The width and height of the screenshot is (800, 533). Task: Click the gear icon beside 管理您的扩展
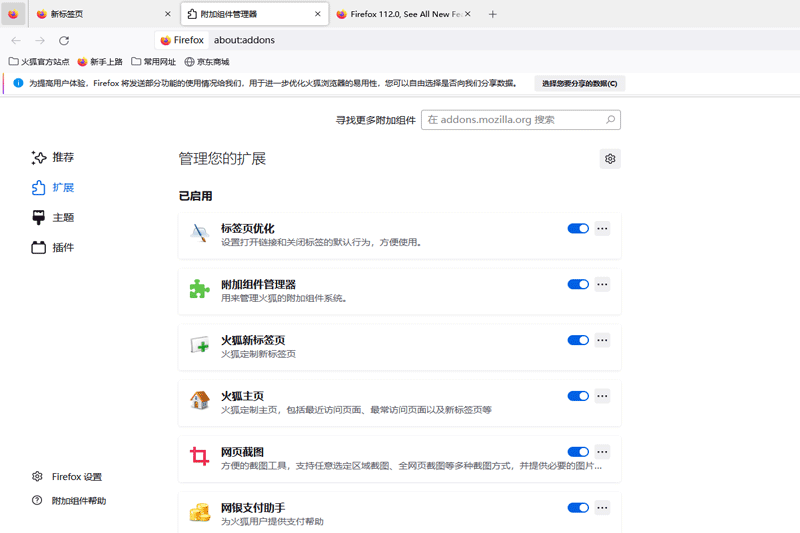click(610, 158)
